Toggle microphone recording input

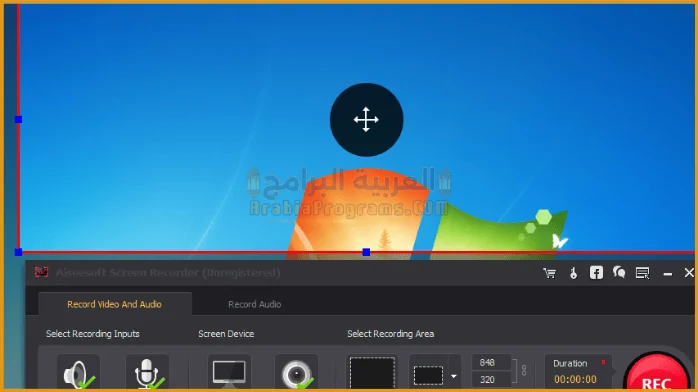pos(147,373)
